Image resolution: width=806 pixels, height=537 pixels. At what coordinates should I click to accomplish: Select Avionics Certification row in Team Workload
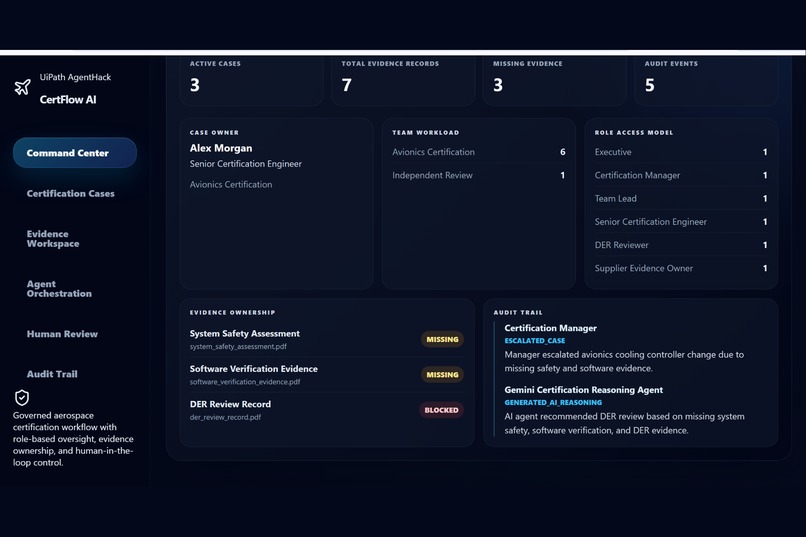coord(479,152)
